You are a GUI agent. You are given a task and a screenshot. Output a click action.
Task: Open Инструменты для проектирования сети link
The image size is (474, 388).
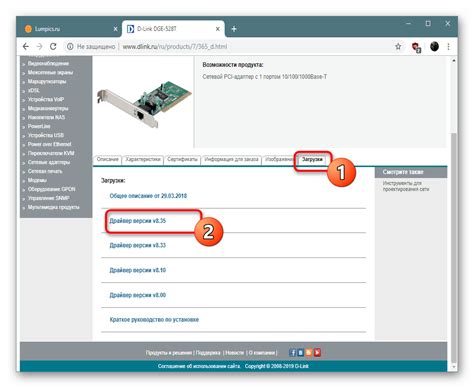[406, 186]
